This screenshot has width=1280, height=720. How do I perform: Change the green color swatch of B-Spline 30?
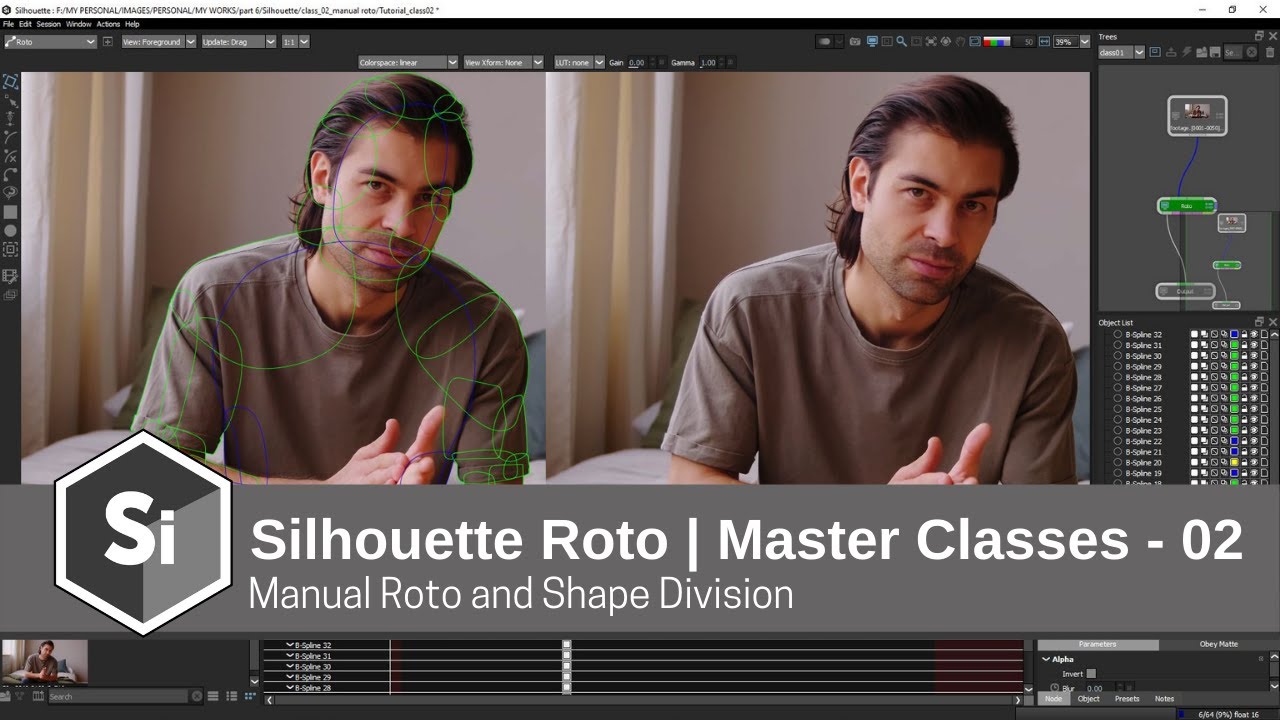[1234, 356]
